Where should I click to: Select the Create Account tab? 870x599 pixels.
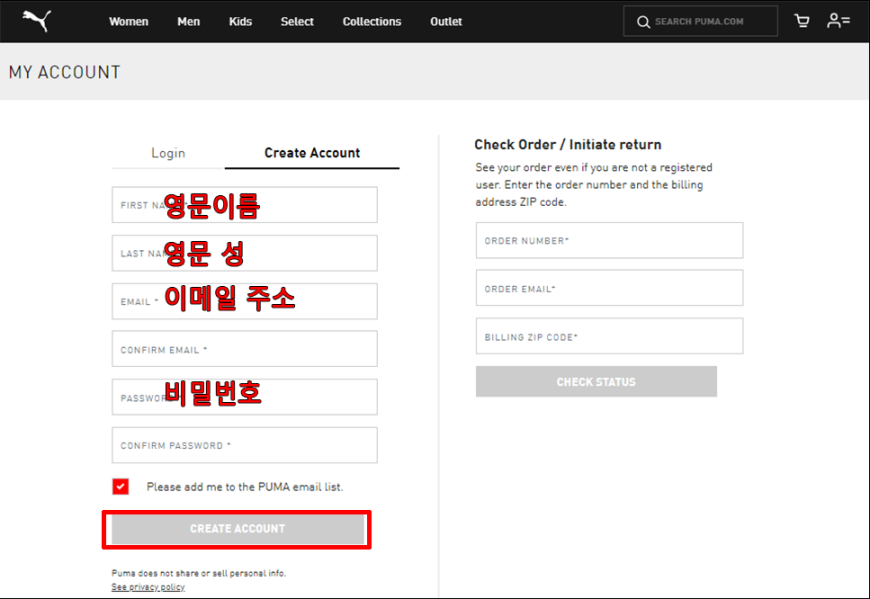(312, 153)
